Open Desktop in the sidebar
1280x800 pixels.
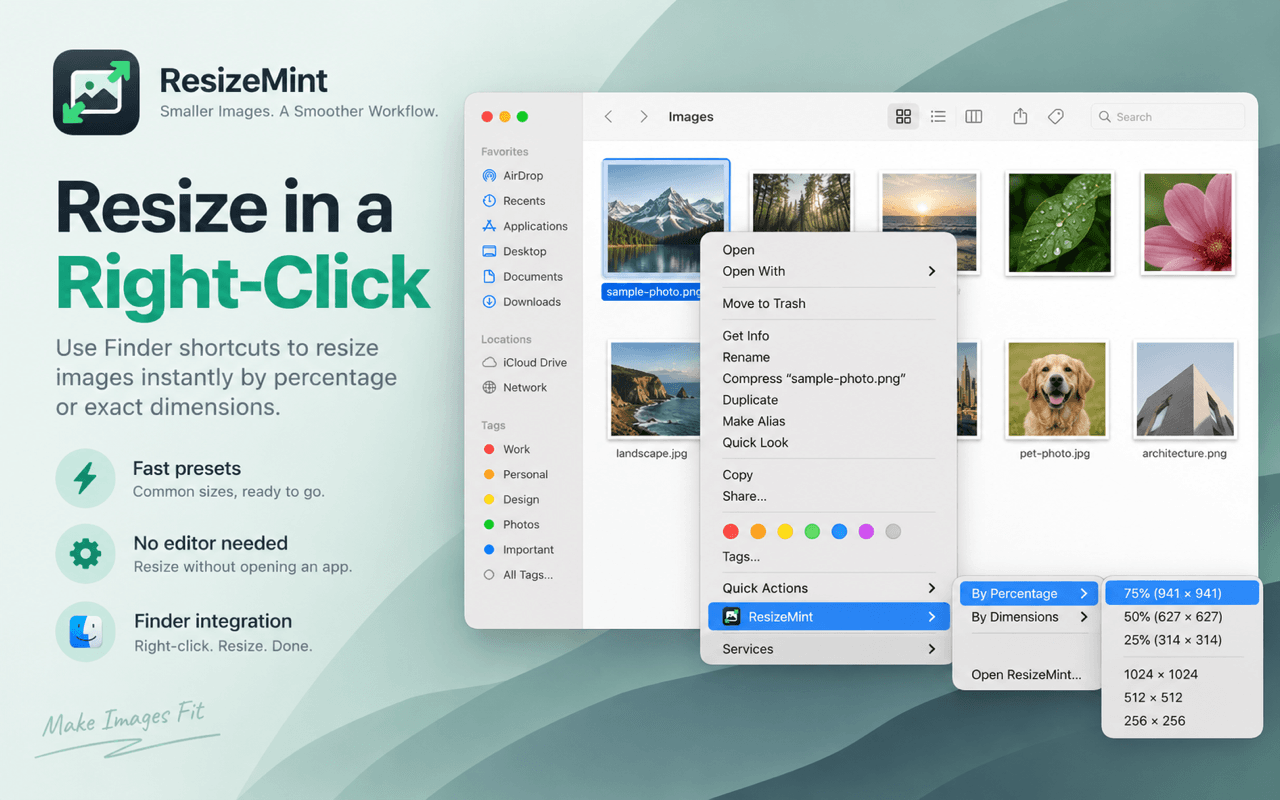(x=514, y=251)
